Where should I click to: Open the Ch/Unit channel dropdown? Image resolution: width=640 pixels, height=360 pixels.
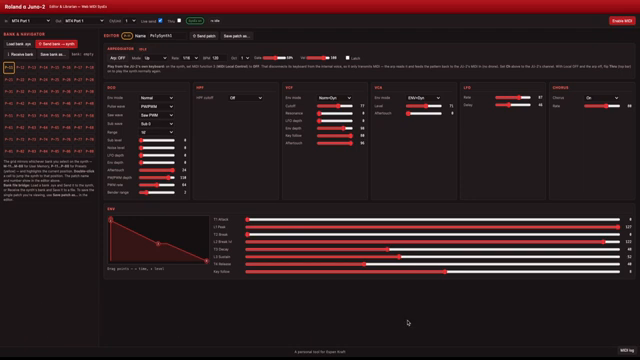130,21
